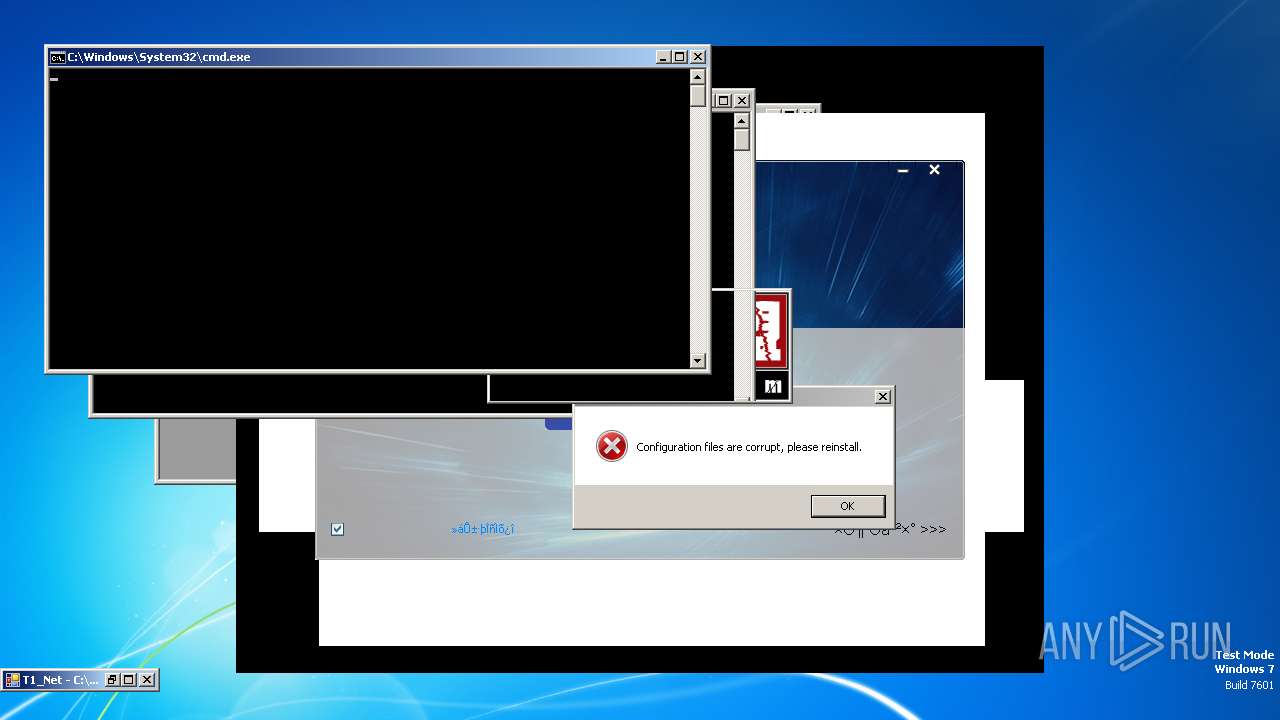Close the second cmd window behind
1280x720 pixels.
coord(742,101)
